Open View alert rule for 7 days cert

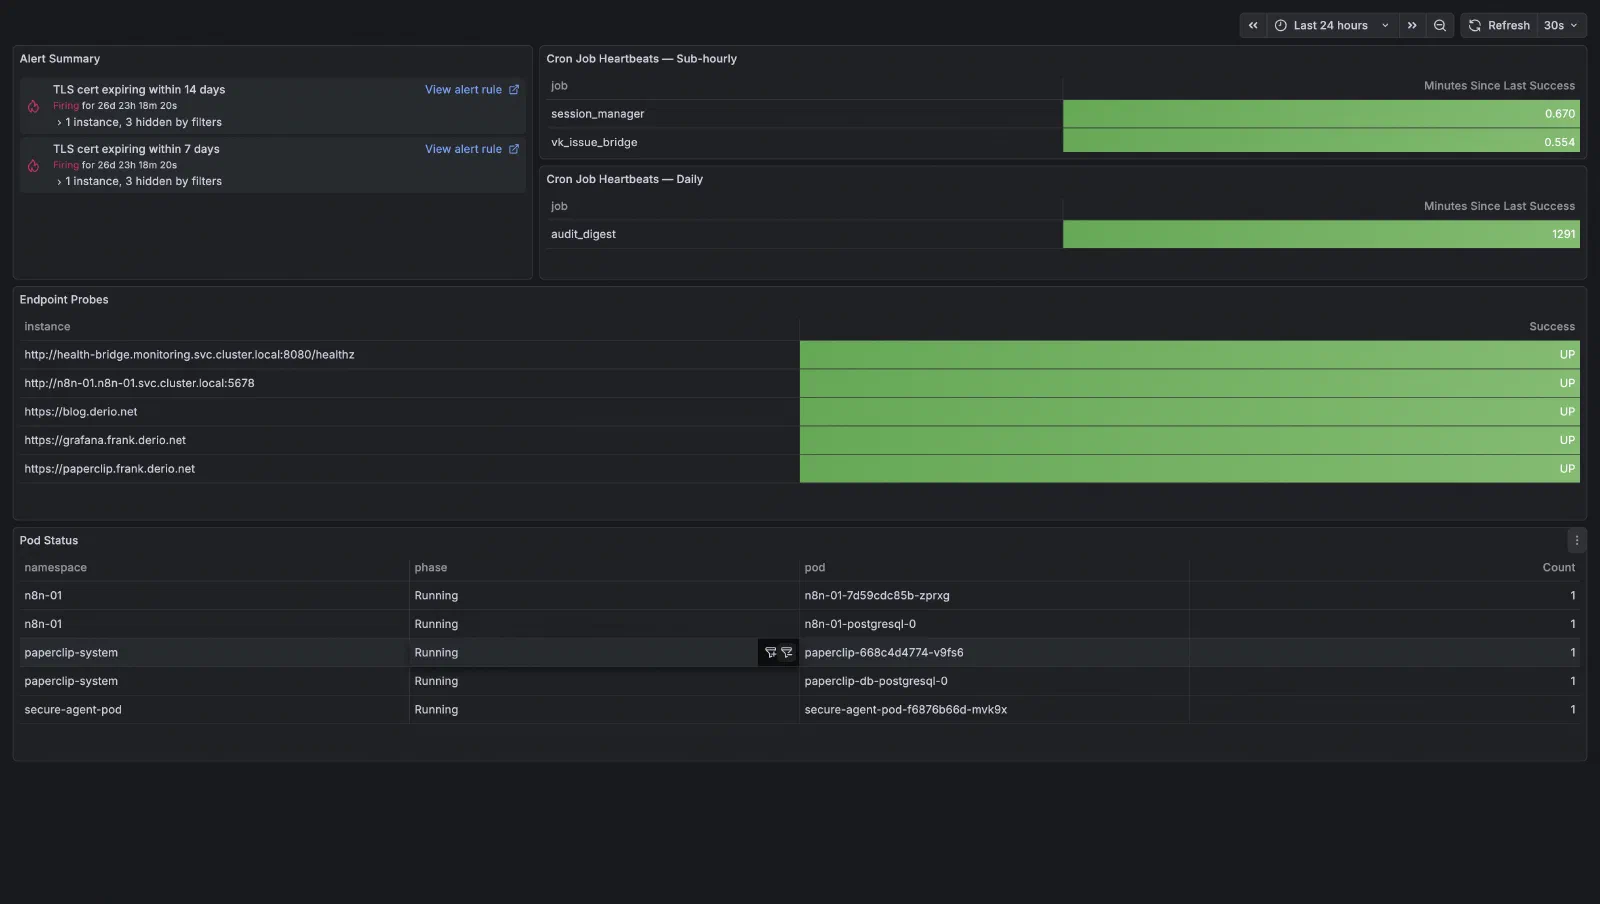coord(471,149)
